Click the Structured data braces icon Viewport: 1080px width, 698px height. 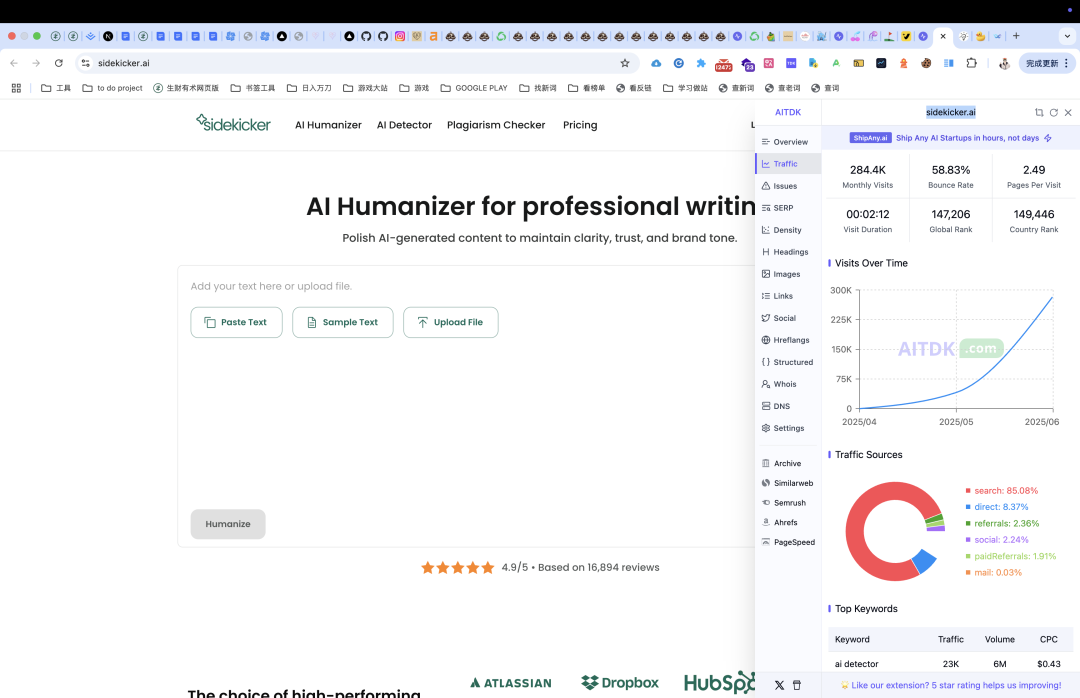tap(766, 362)
